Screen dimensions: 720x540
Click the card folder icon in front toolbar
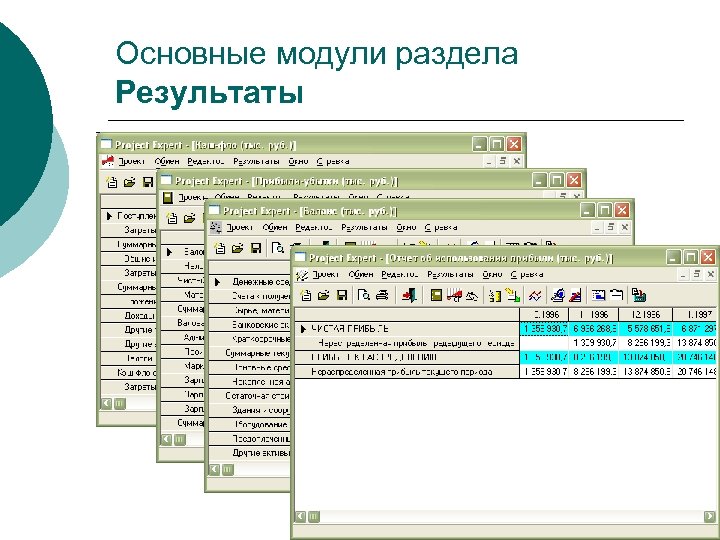tap(616, 295)
